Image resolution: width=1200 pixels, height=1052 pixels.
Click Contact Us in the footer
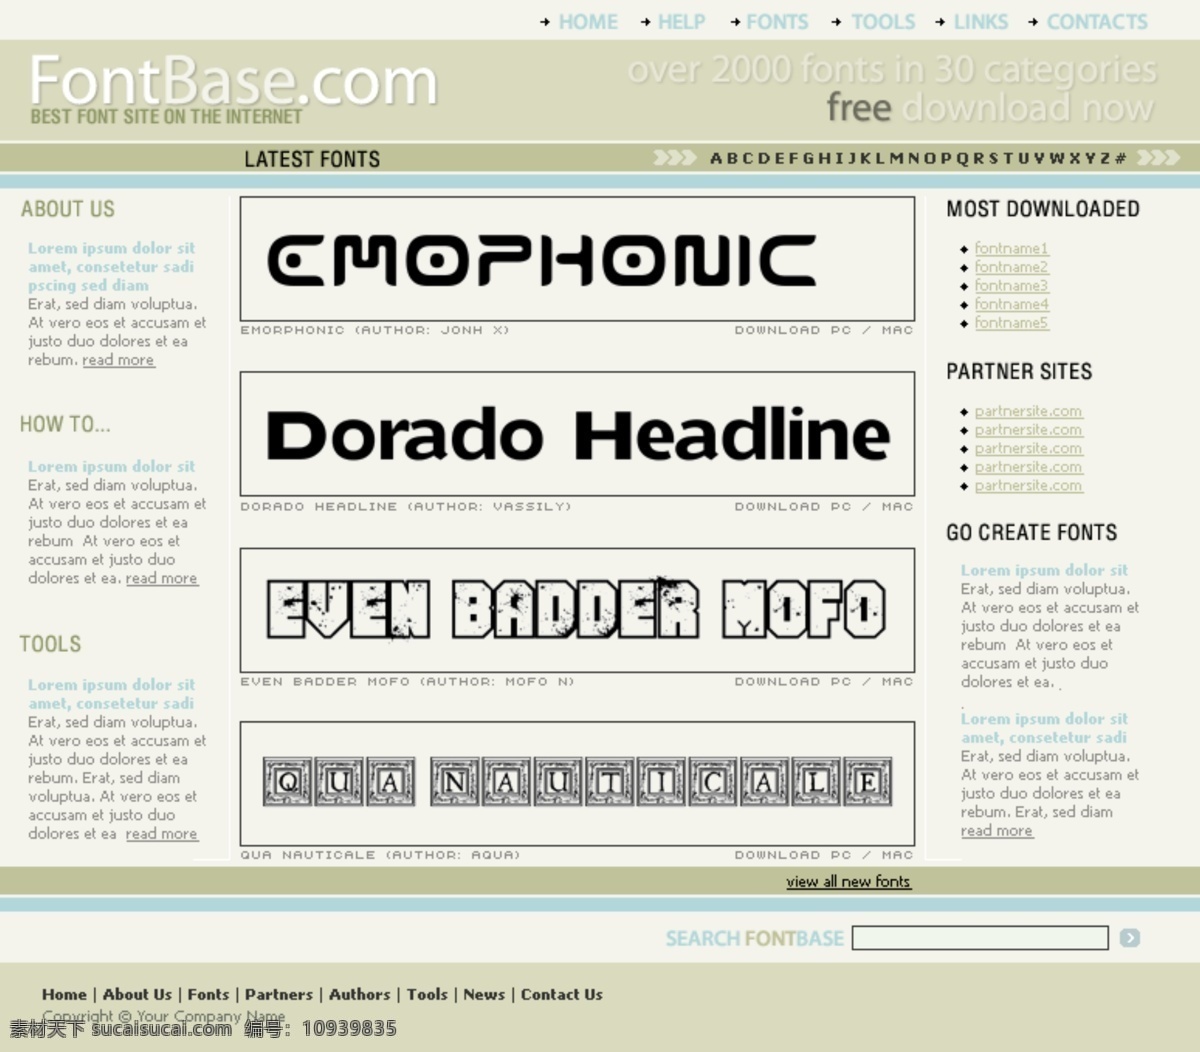(562, 994)
